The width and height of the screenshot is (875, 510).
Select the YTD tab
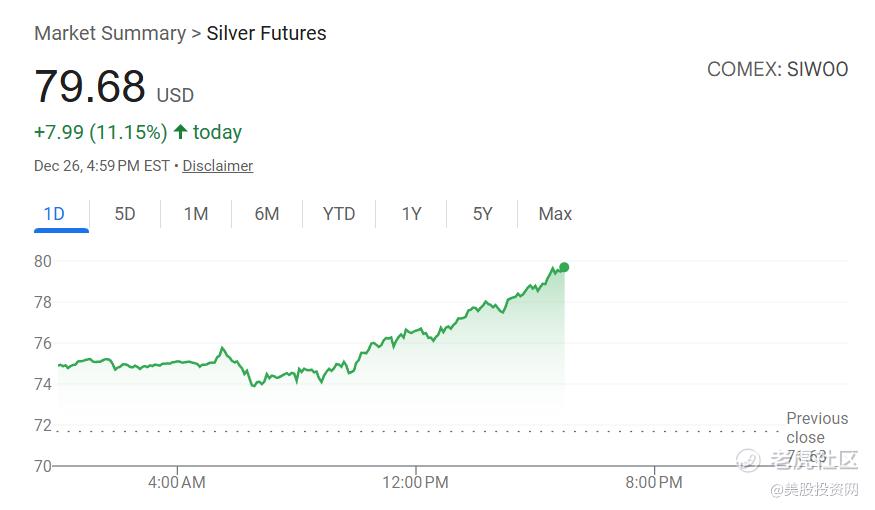[339, 214]
